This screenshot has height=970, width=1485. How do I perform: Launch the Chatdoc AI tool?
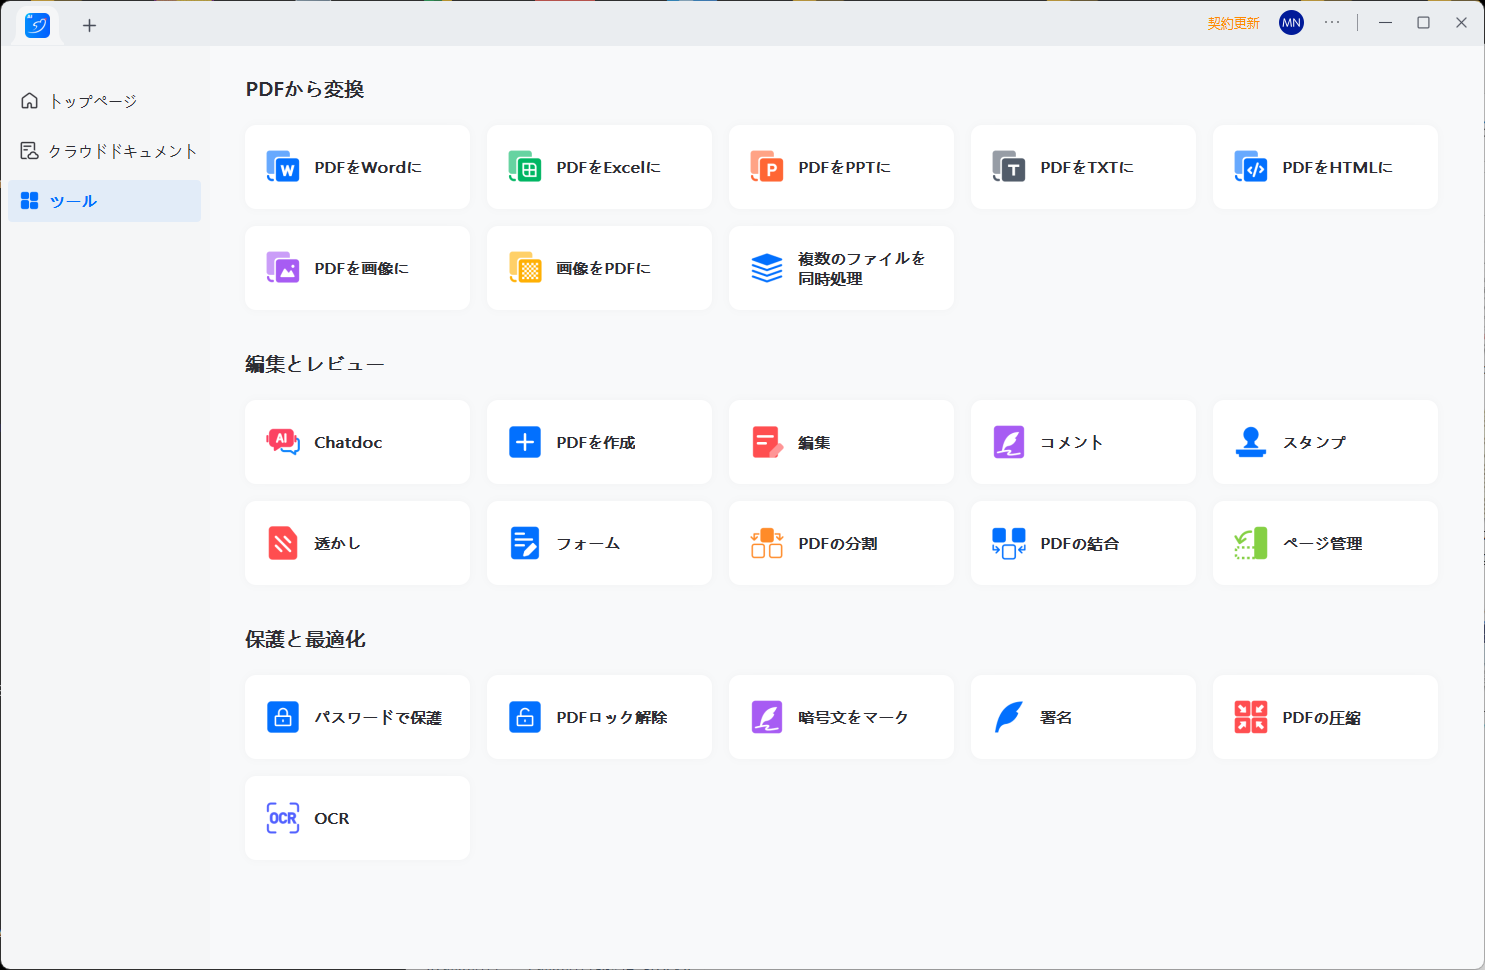[357, 441]
